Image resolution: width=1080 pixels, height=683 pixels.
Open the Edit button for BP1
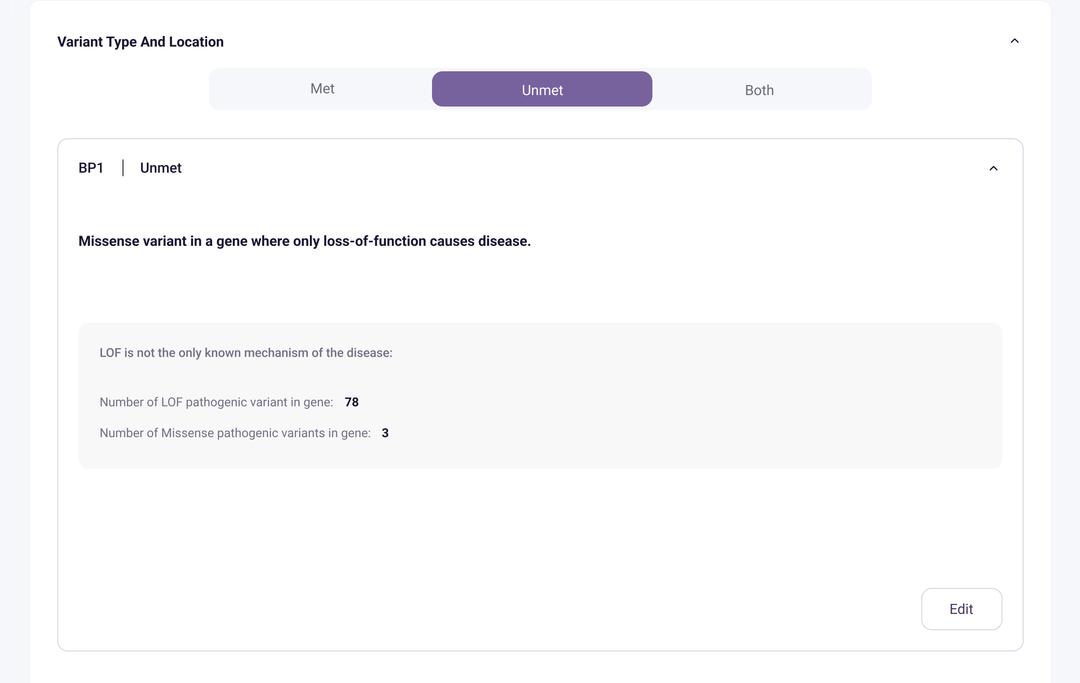[x=961, y=609]
